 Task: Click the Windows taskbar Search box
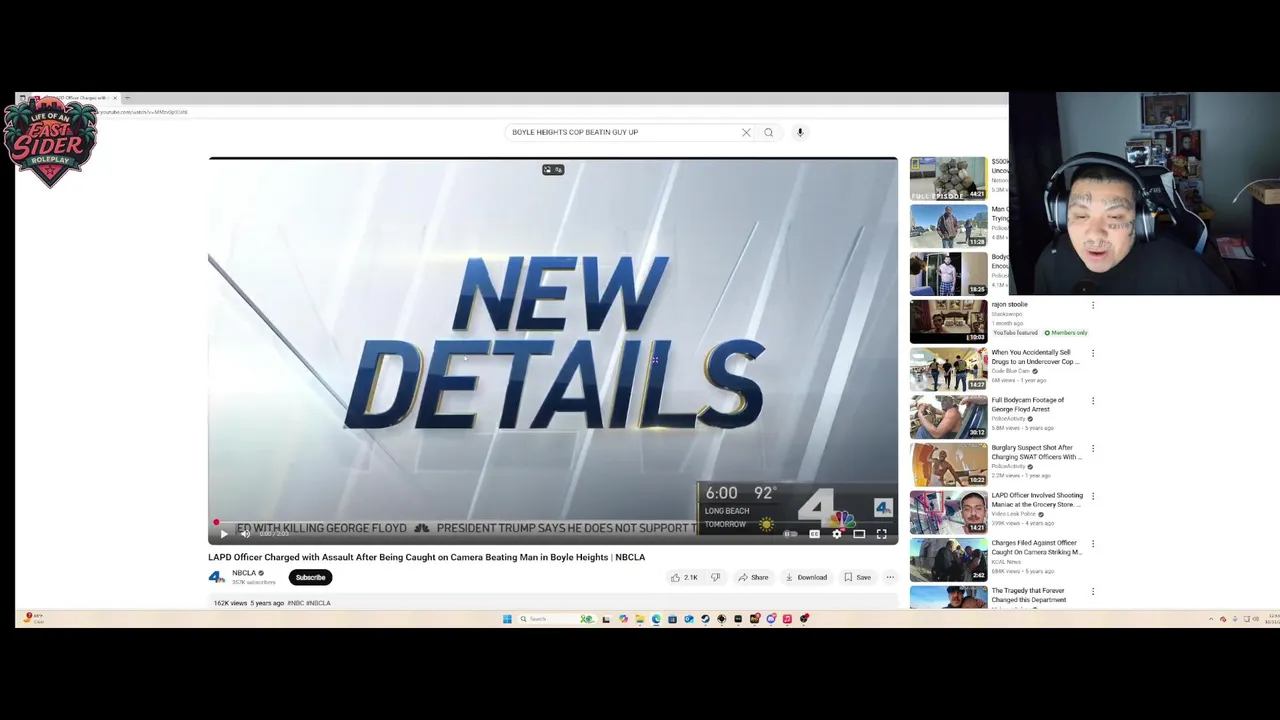click(x=555, y=619)
